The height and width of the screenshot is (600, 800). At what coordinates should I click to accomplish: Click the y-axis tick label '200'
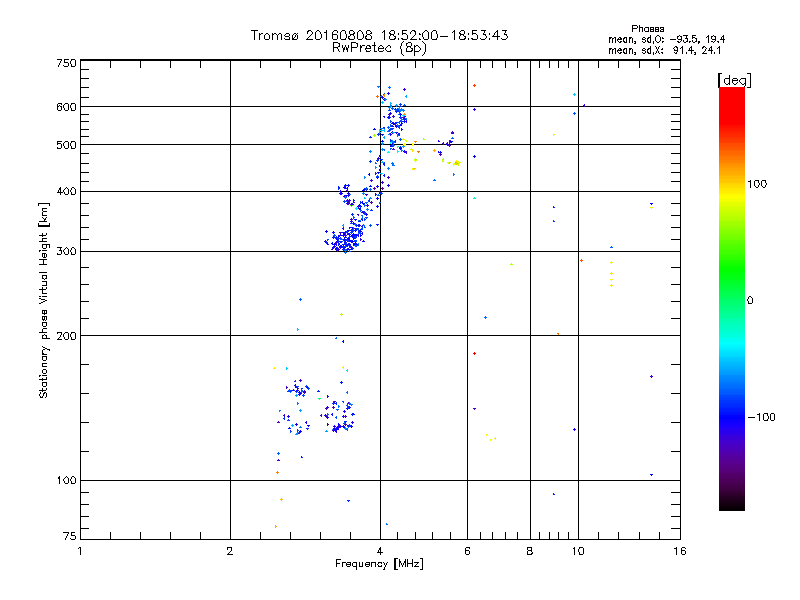(67, 336)
